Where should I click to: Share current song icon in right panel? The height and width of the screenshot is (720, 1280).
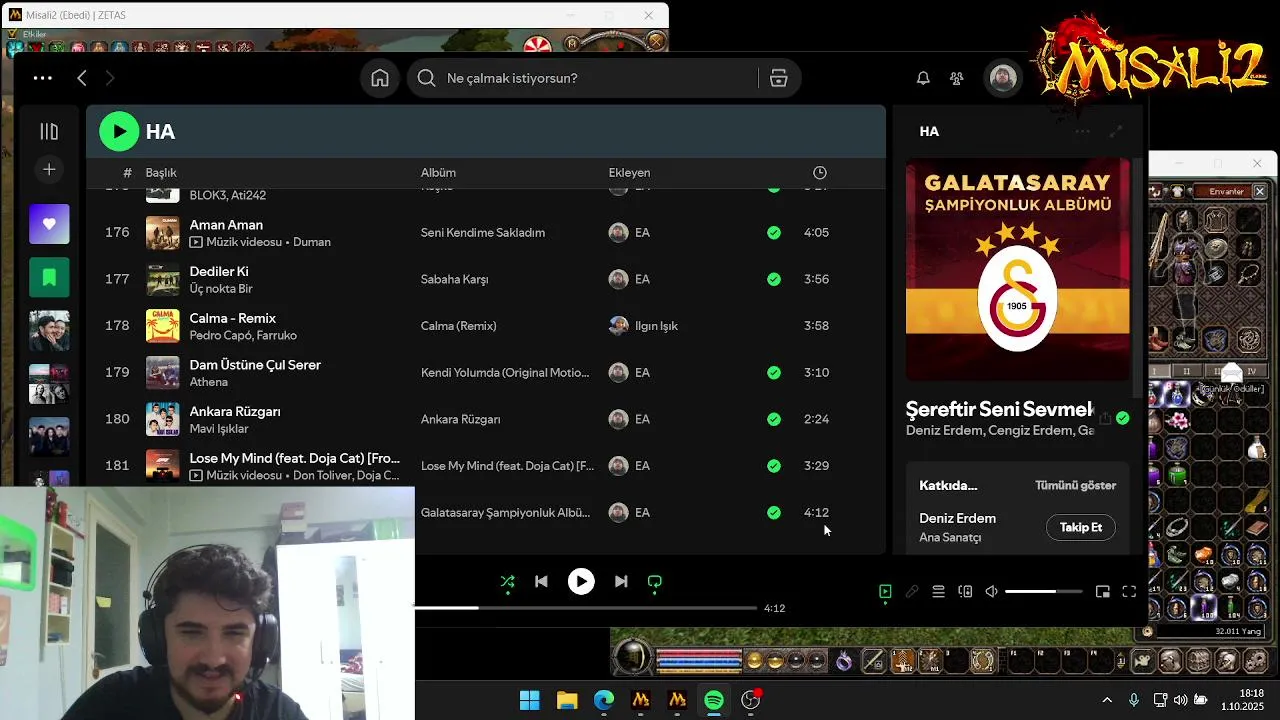point(1105,418)
